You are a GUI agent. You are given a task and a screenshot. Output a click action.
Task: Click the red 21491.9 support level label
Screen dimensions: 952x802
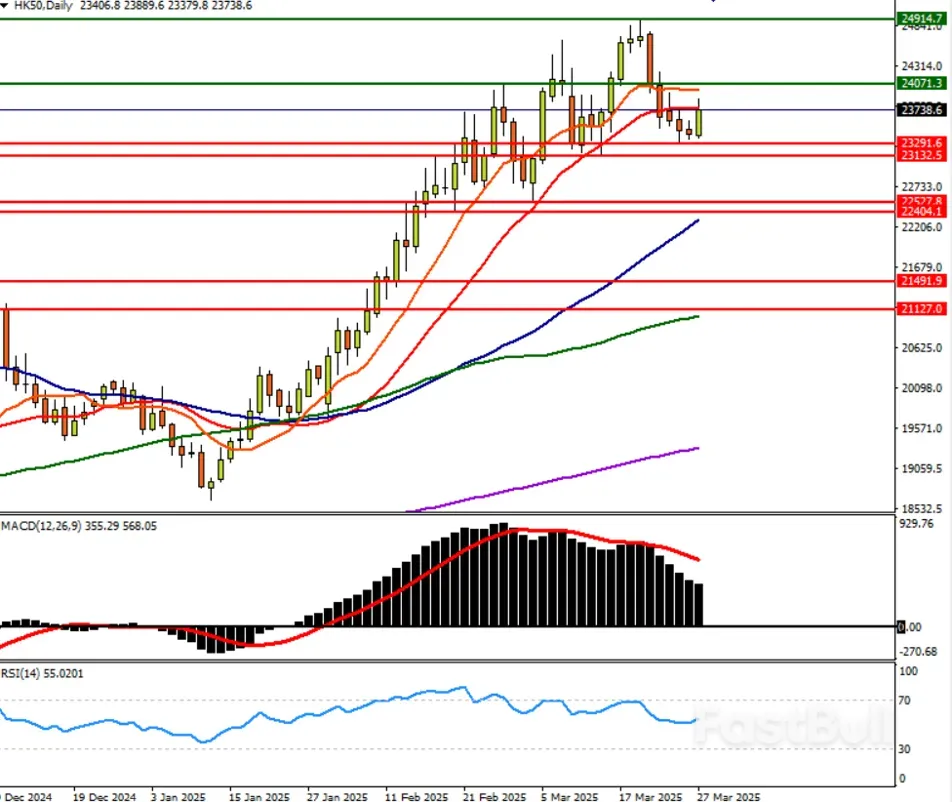(922, 282)
